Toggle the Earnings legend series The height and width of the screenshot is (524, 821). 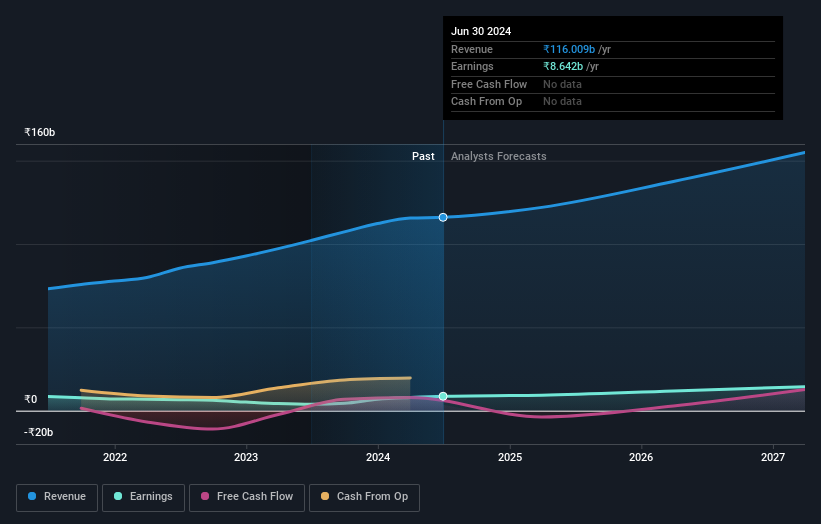[x=143, y=497]
